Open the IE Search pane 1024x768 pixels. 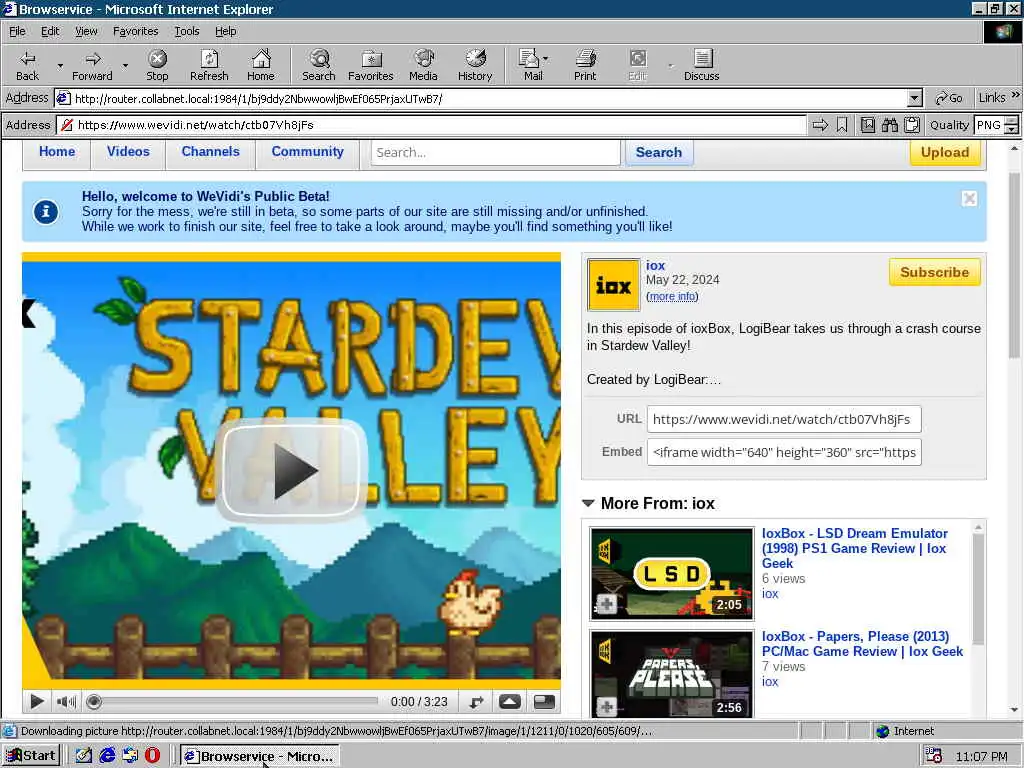pos(319,65)
